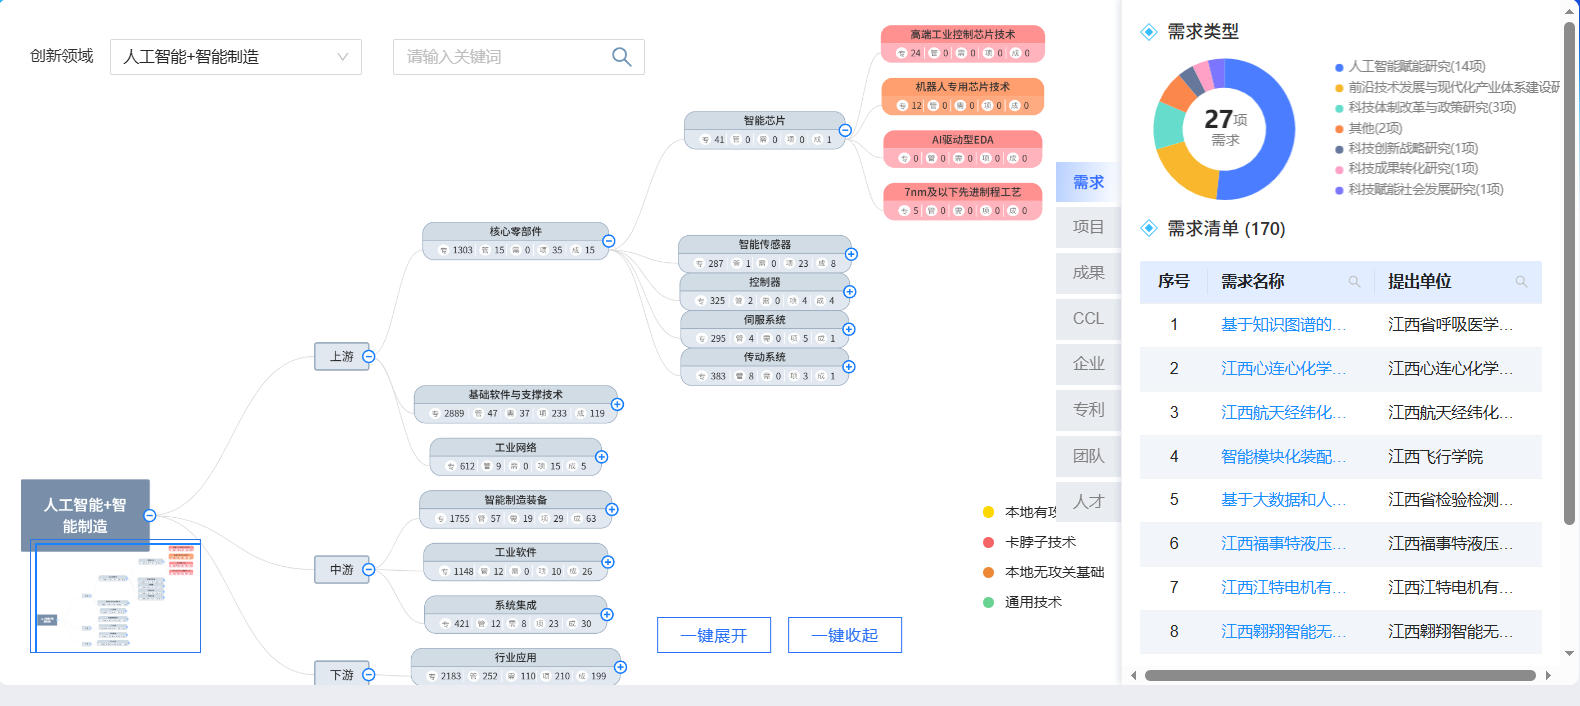Click the 一键展开 button

coord(714,635)
